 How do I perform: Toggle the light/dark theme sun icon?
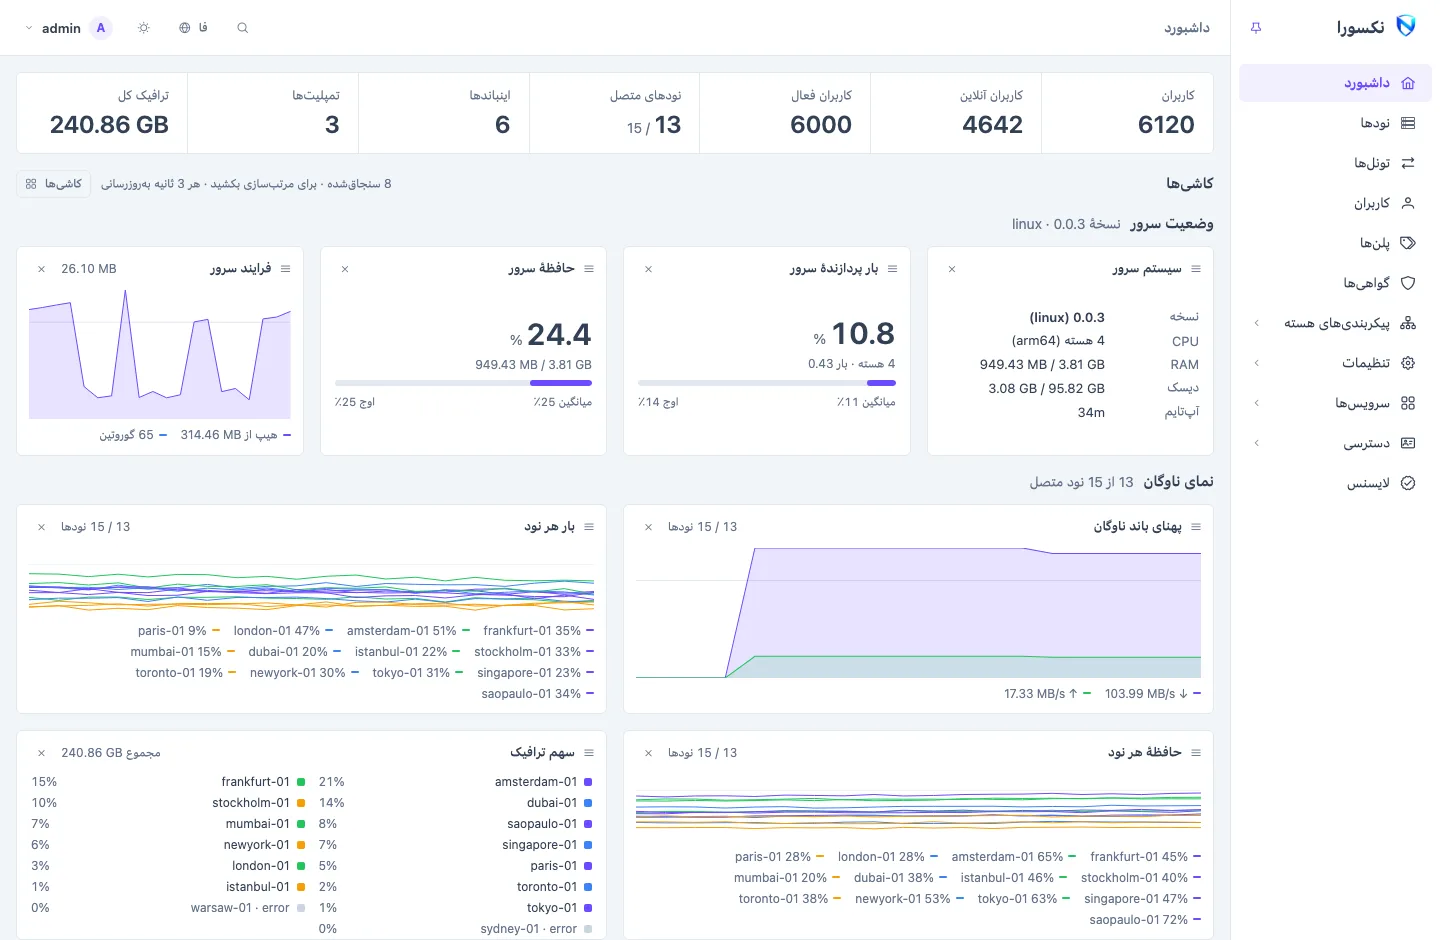click(x=144, y=28)
